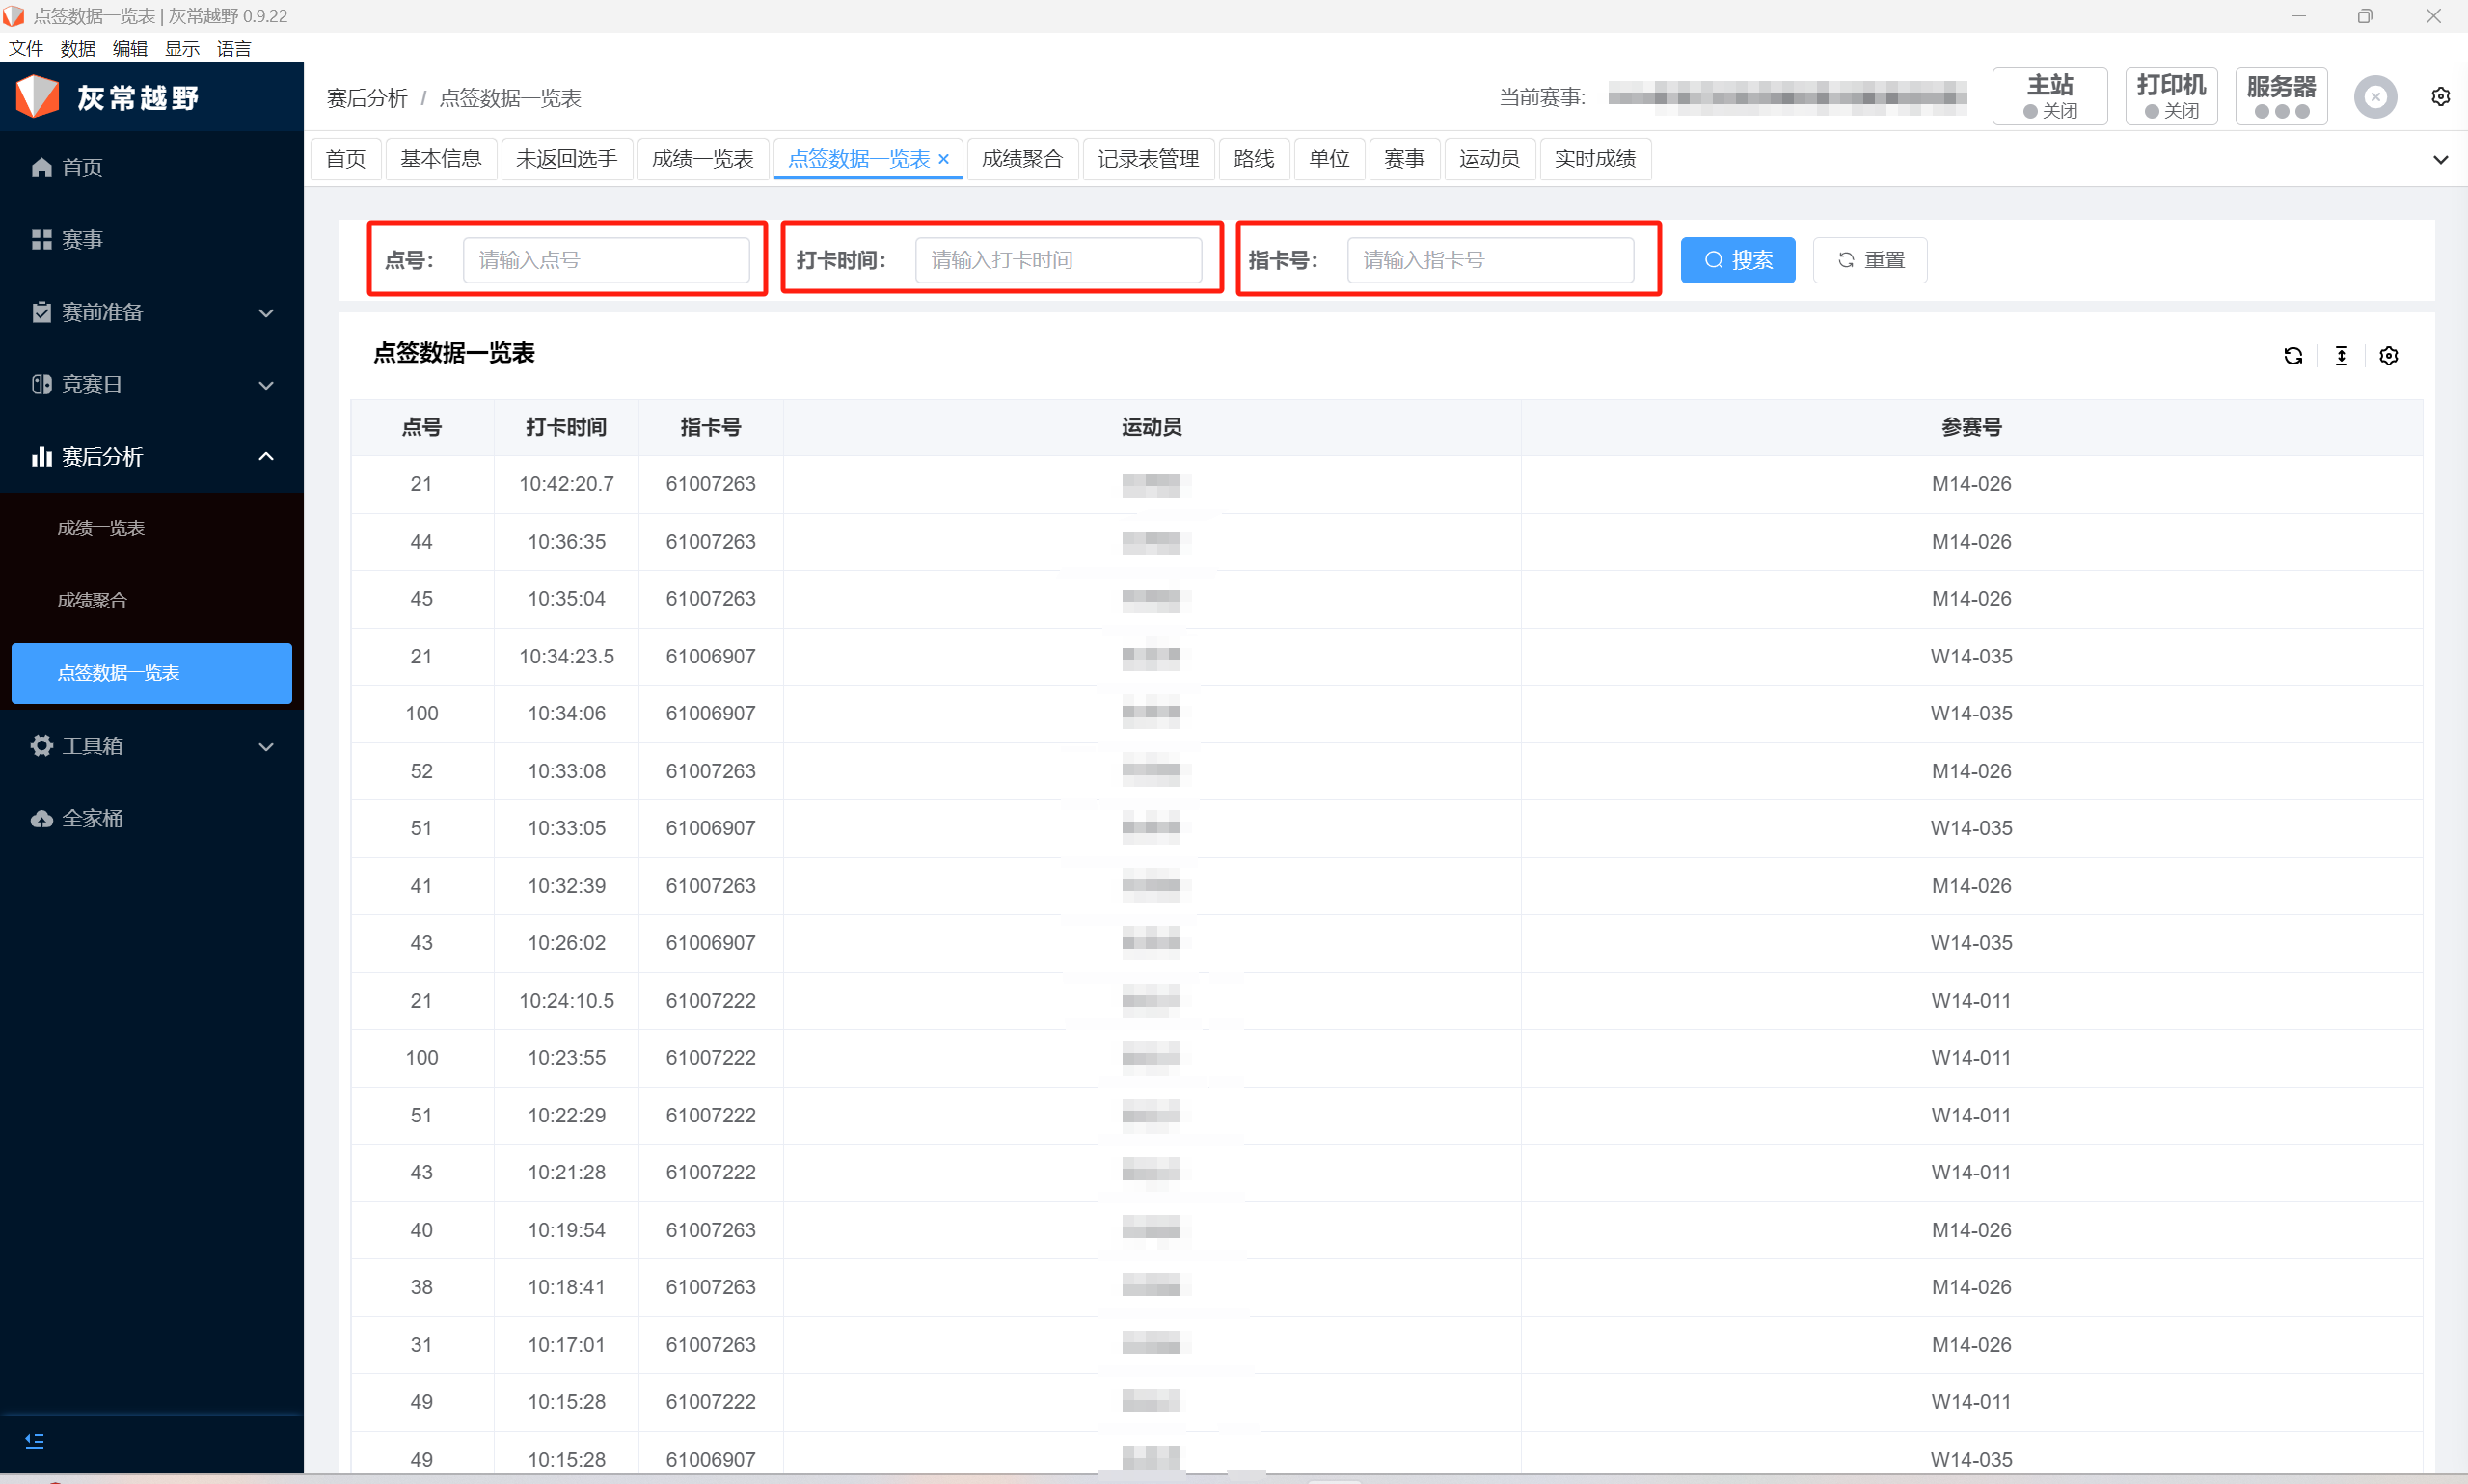
Task: Collapse the sidebar with the bottom icon
Action: pos(35,1440)
